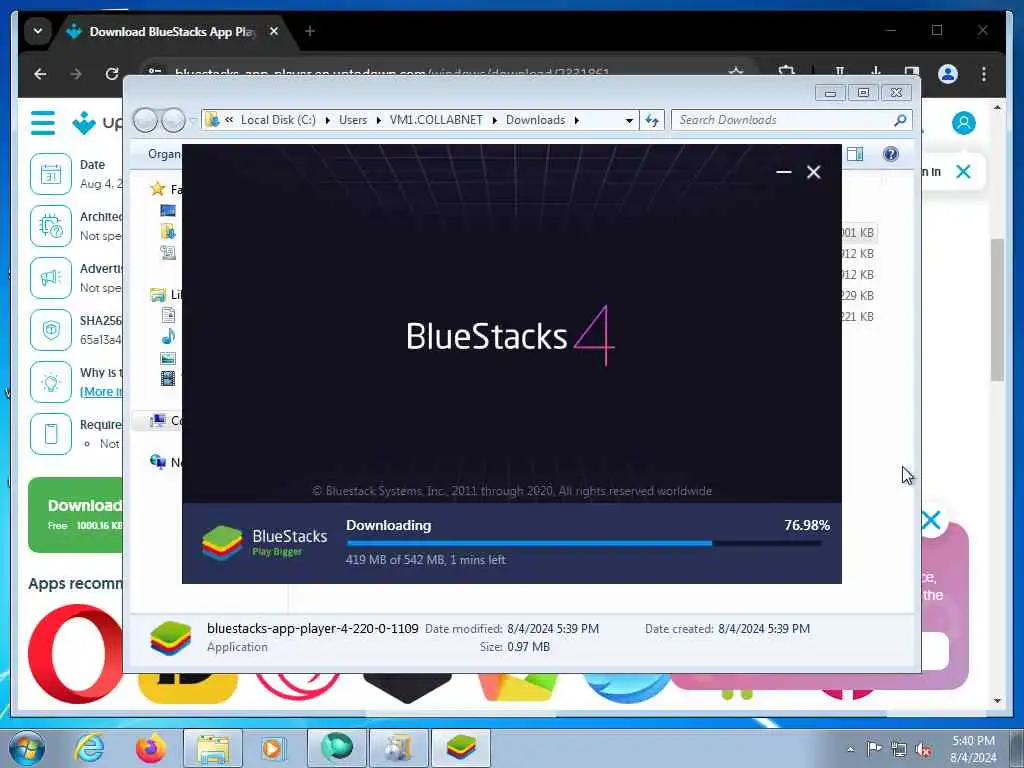This screenshot has height=768, width=1024.
Task: Expand the arrow after VM1.COLLABNET
Action: point(494,120)
